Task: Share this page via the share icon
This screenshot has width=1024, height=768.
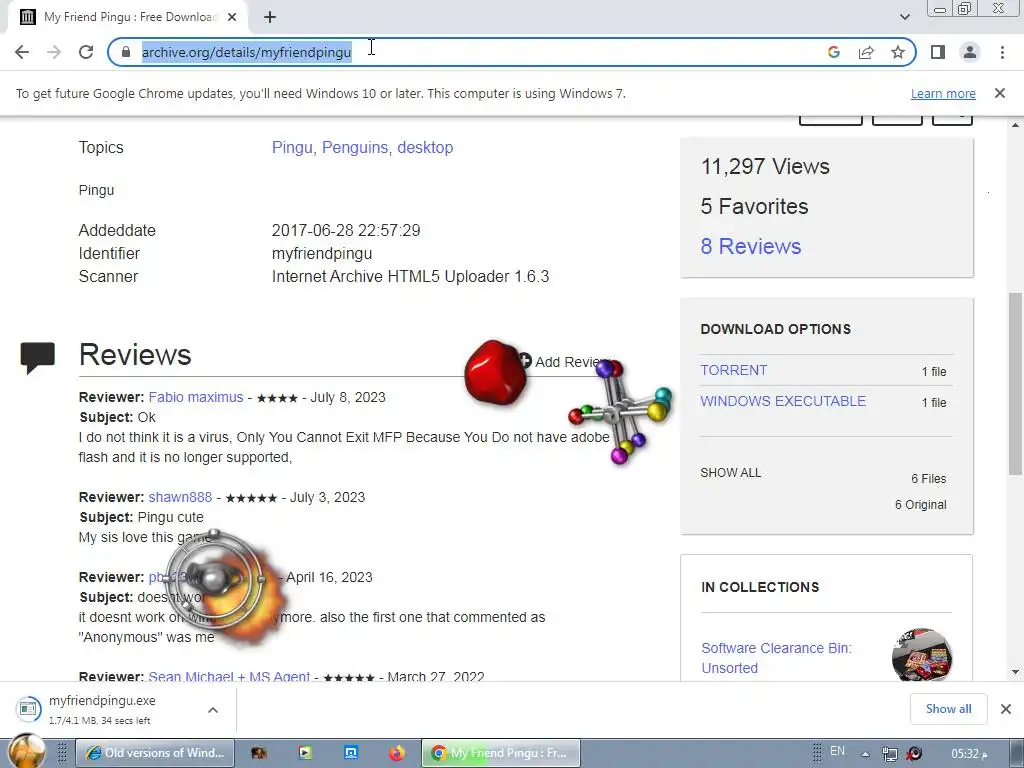Action: tap(866, 52)
